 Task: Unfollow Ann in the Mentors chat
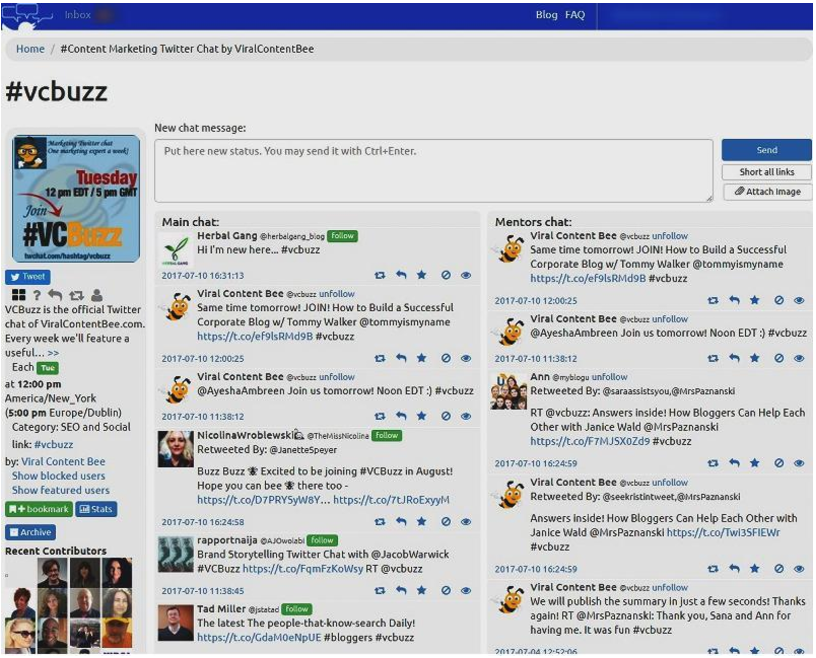pos(609,376)
